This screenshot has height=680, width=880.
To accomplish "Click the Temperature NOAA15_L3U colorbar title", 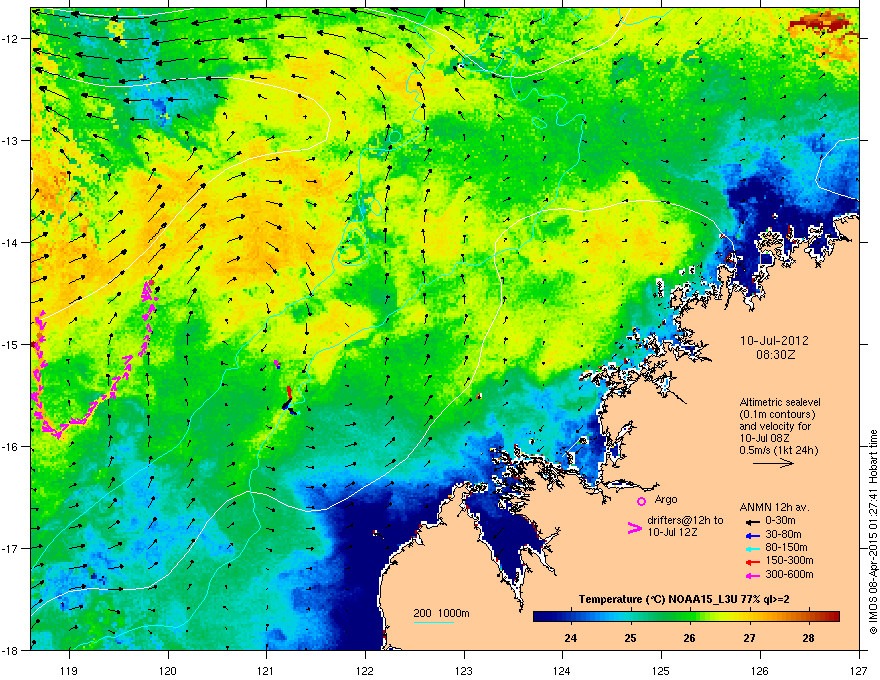I will coord(684,600).
